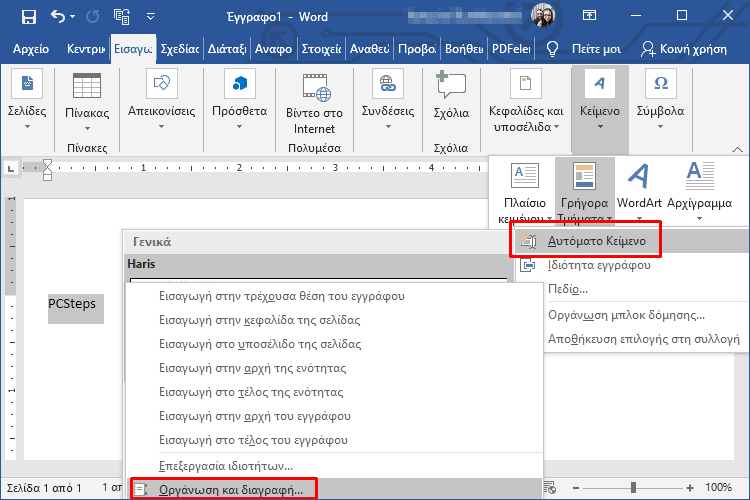
Task: Undo the last action
Action: point(57,17)
